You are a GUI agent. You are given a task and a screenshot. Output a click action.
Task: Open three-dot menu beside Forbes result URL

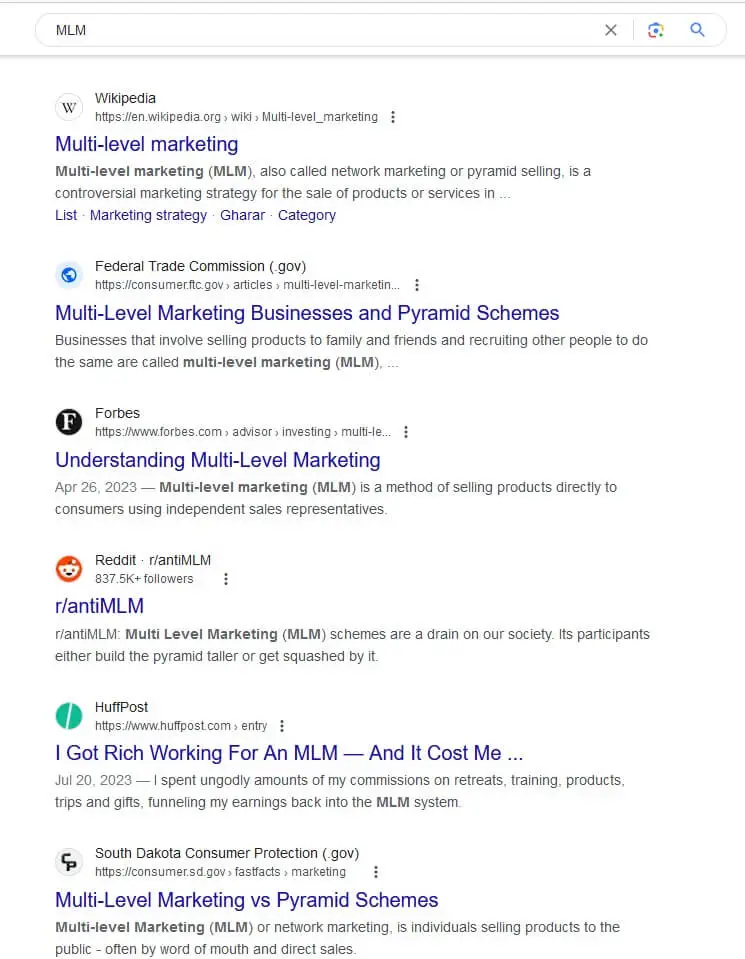[x=406, y=432]
